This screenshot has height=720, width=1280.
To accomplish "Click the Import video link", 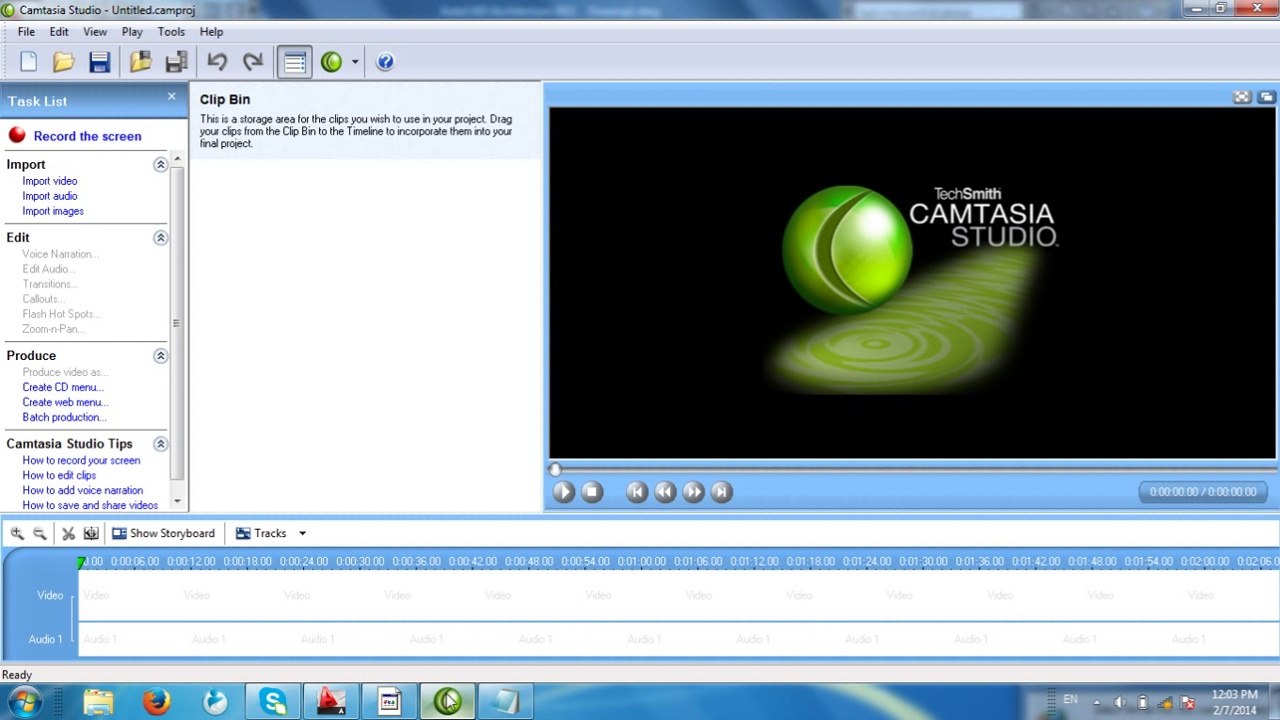I will 50,181.
